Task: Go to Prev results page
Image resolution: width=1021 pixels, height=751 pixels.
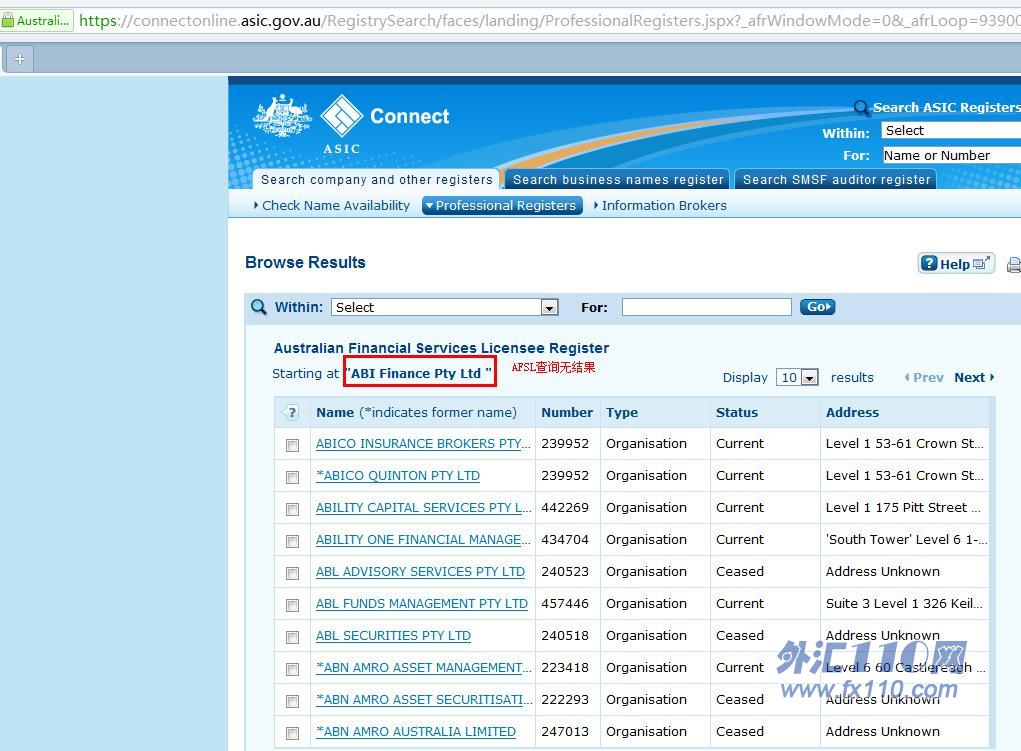Action: tap(924, 377)
